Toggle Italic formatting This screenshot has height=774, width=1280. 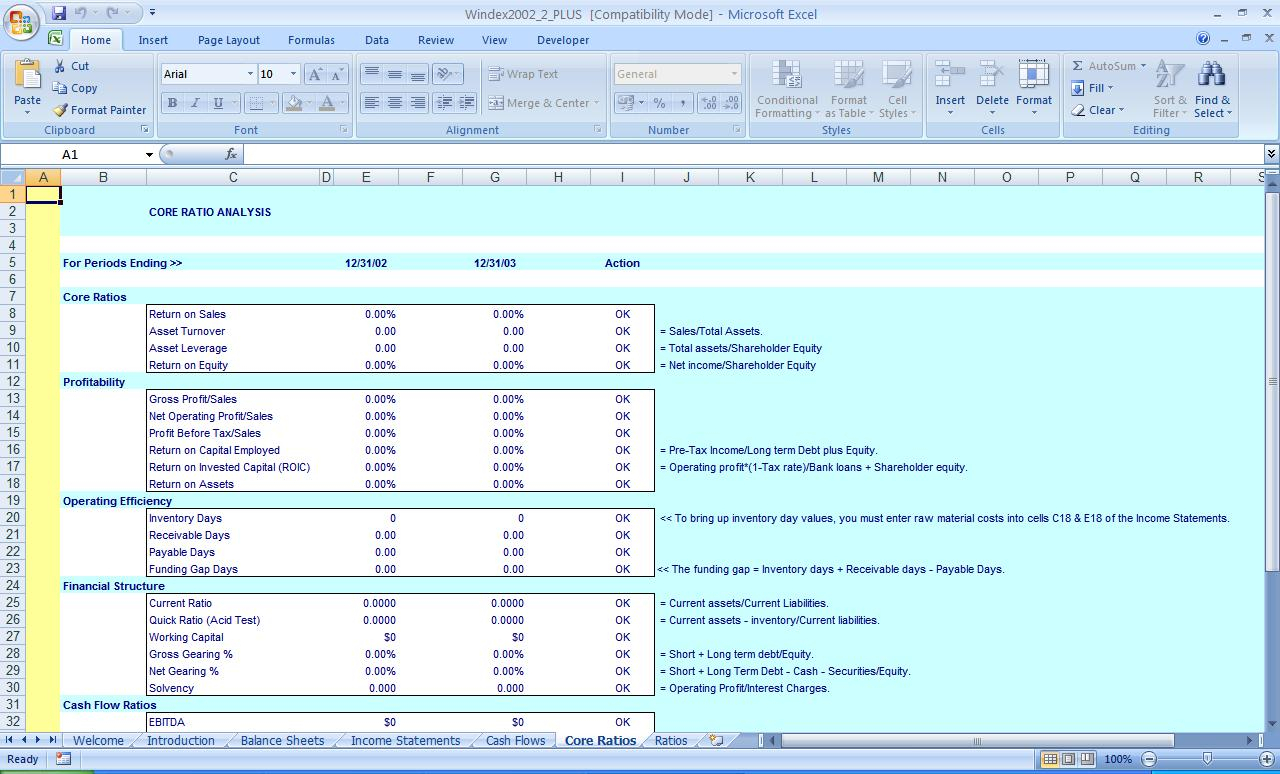[x=195, y=103]
